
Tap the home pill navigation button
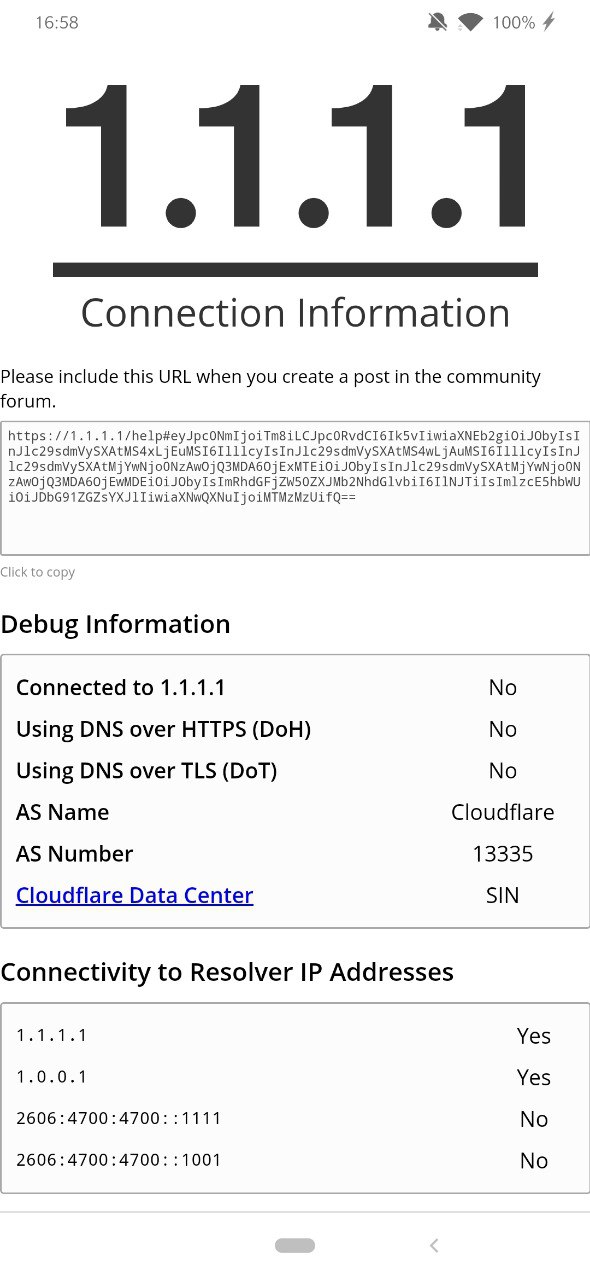click(x=295, y=1245)
